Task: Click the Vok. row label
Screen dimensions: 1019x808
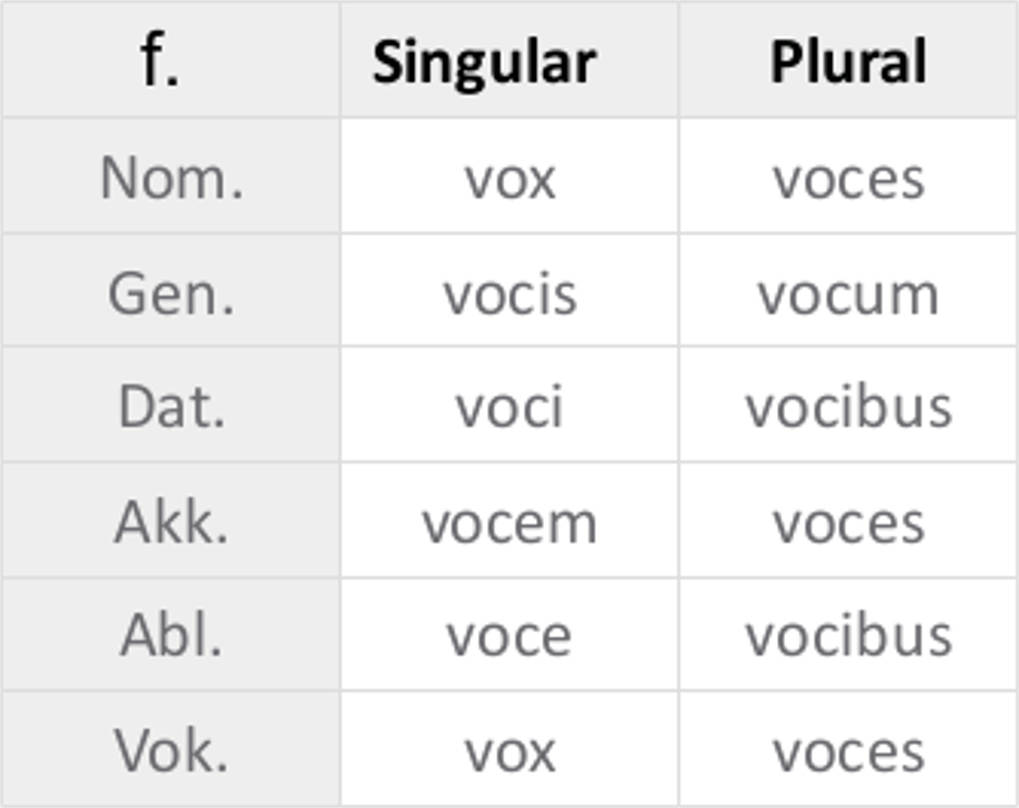Action: 171,750
